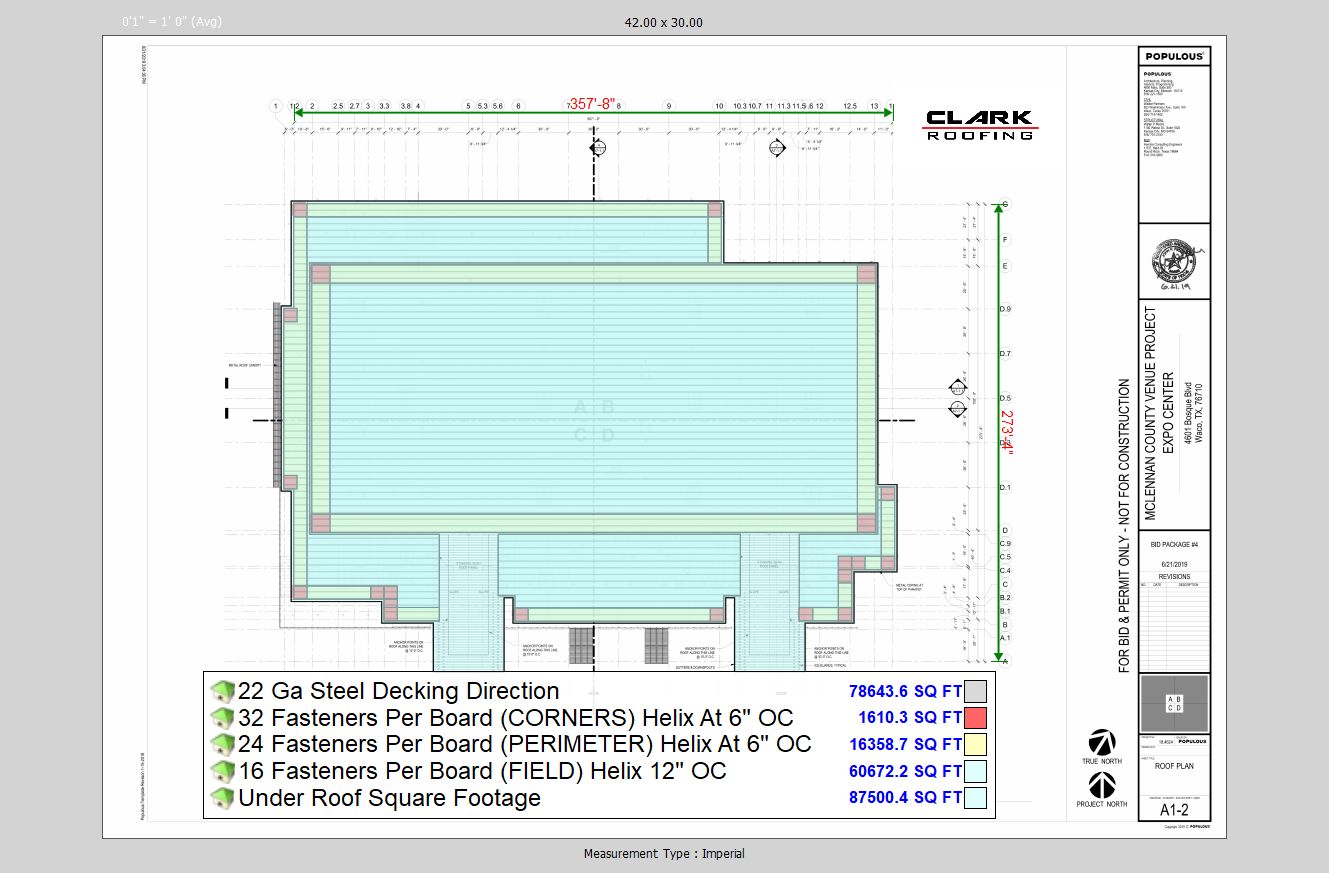
Task: Click grid bubble D.9 on right side
Action: (1006, 310)
